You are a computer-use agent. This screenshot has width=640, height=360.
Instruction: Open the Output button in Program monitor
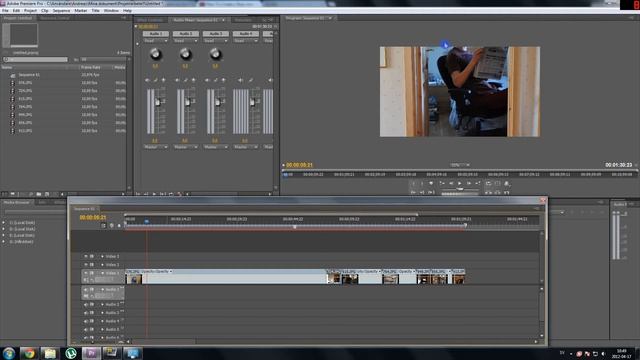507,184
